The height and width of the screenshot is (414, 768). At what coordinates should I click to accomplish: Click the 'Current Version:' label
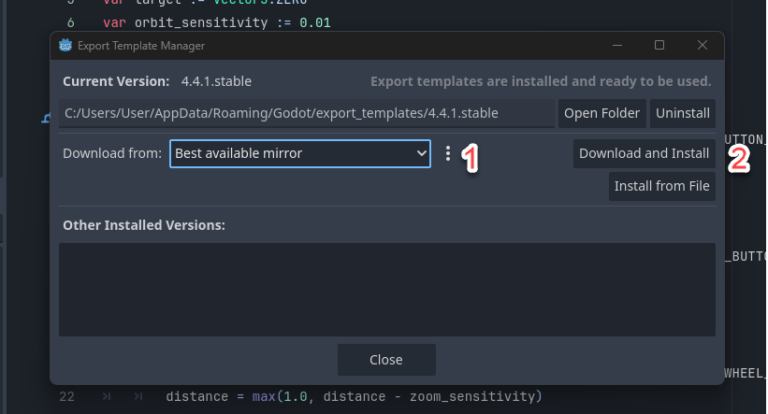[x=116, y=81]
